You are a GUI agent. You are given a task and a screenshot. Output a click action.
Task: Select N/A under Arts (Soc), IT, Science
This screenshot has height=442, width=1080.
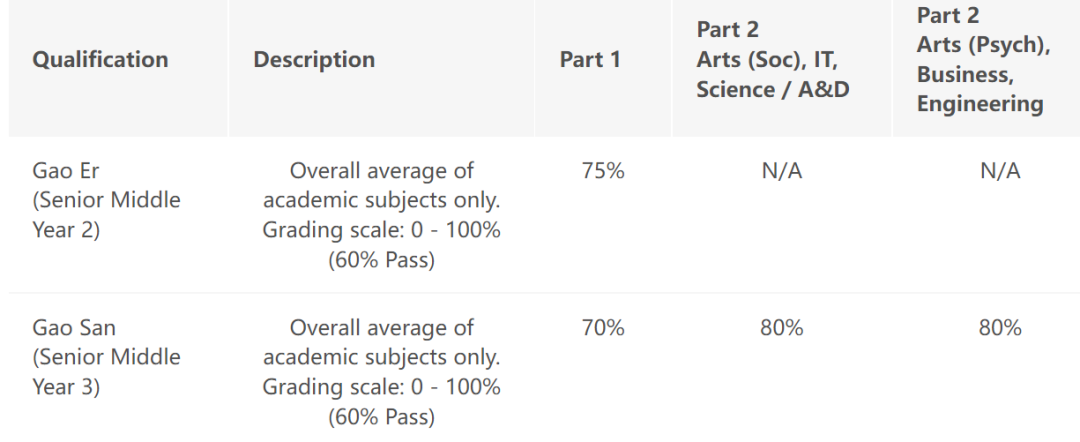pyautogui.click(x=781, y=171)
